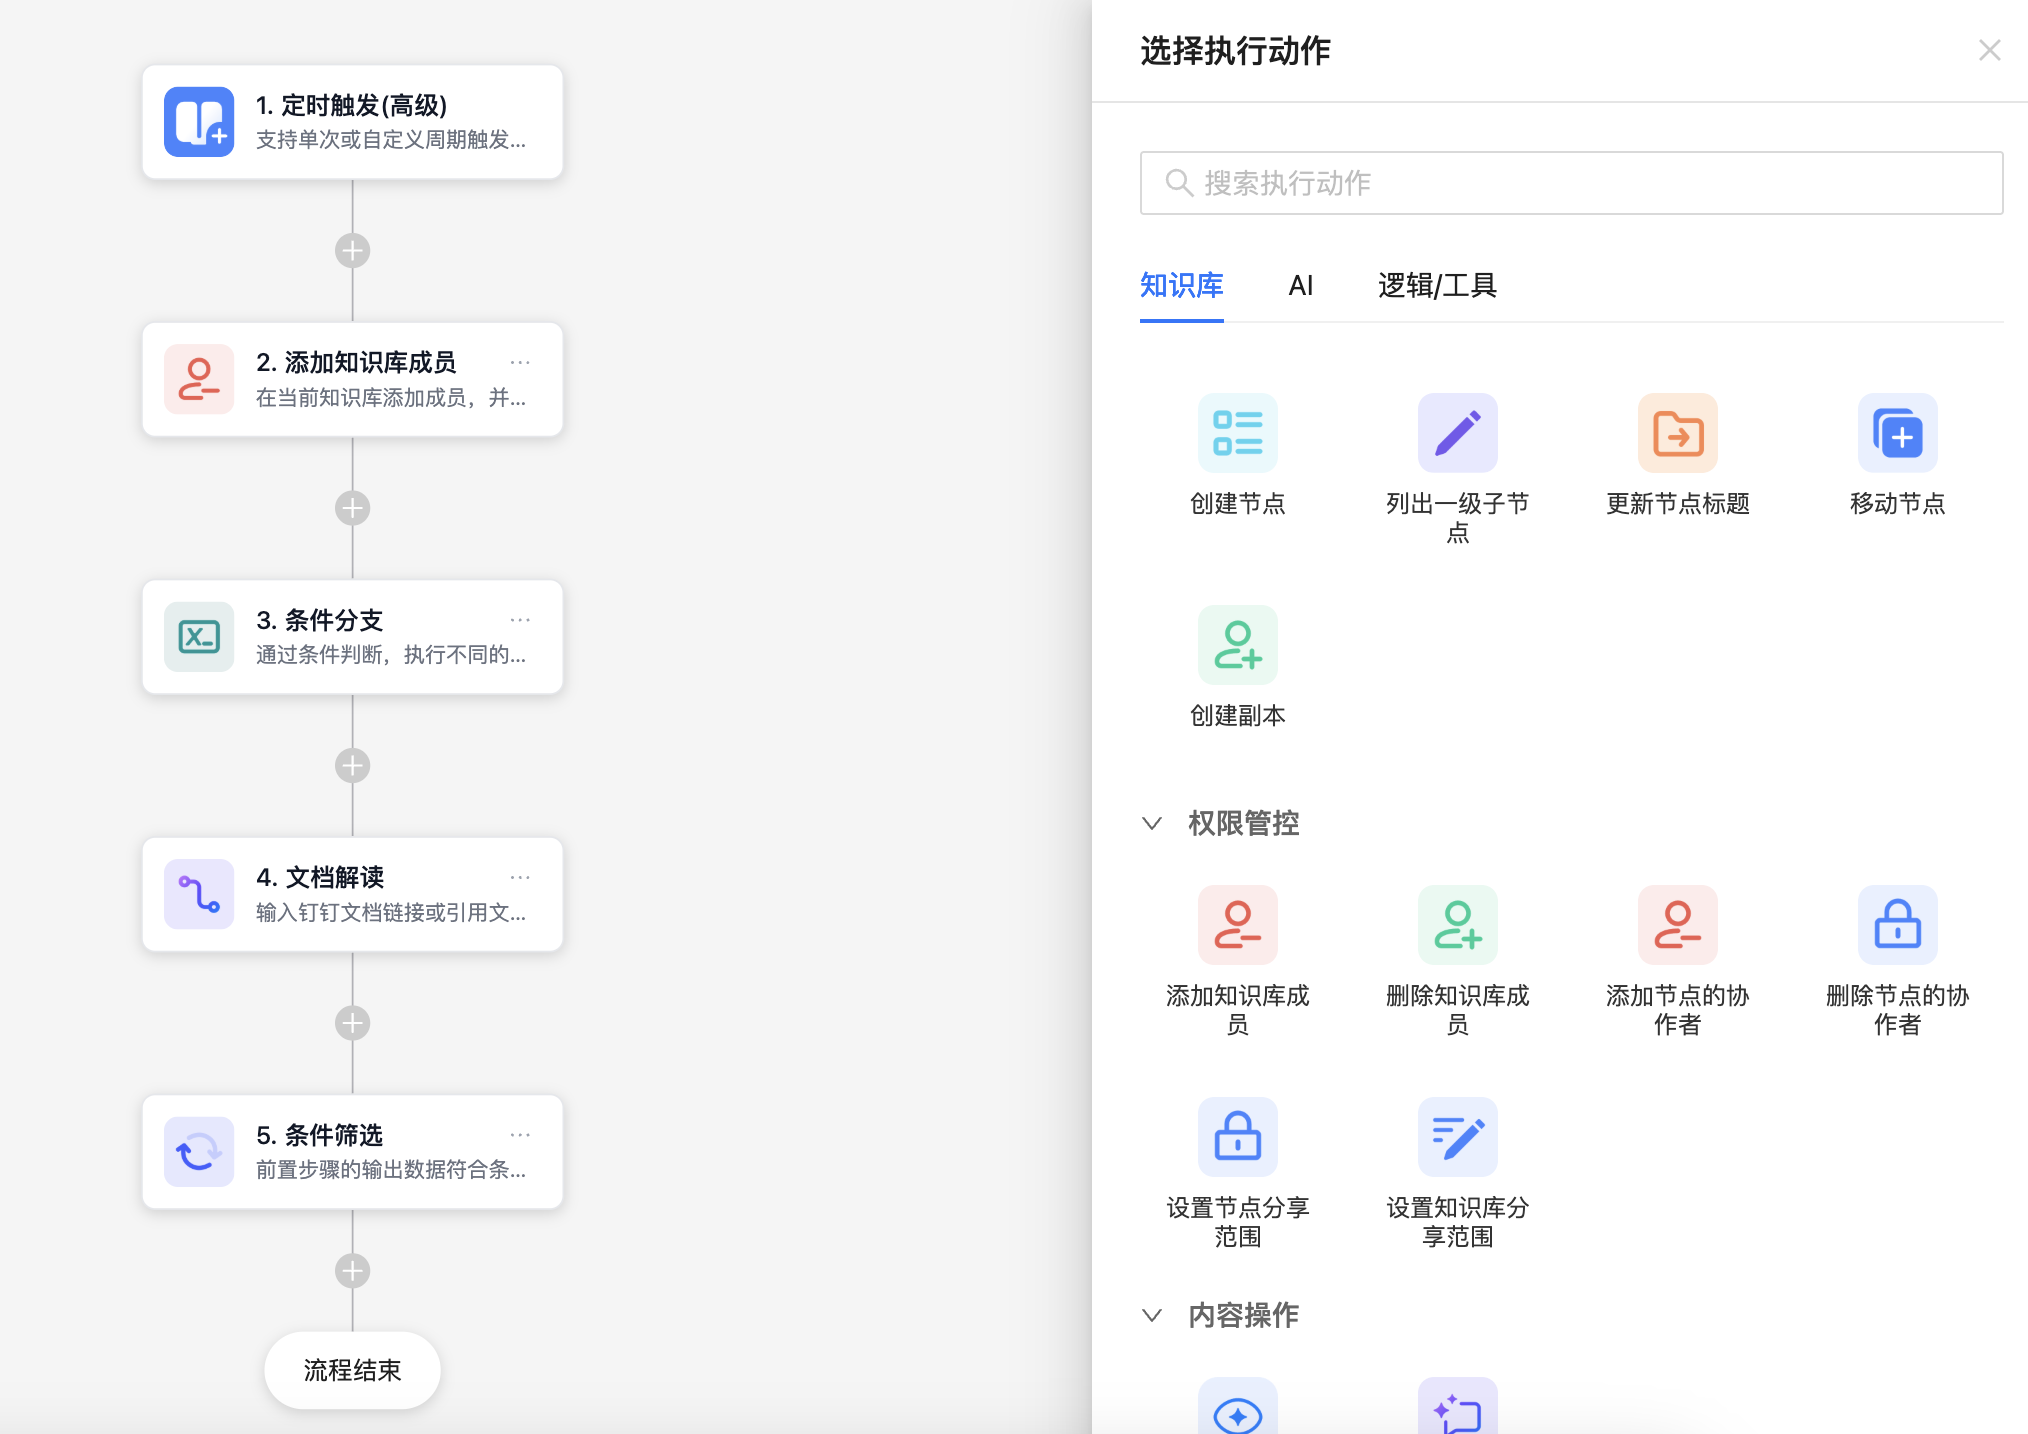Open more options for 文档解读 step
This screenshot has height=1434, width=2028.
520,877
